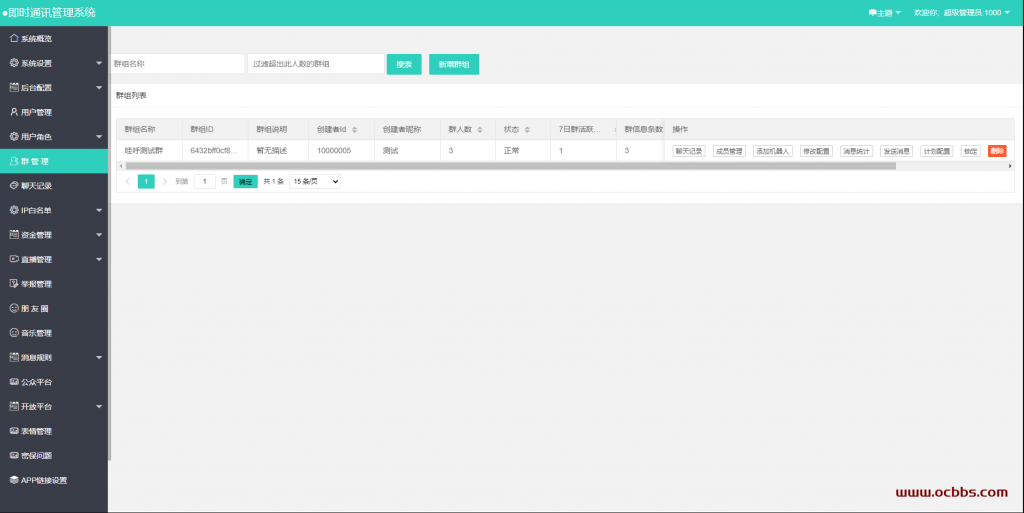This screenshot has height=513, width=1024.
Task: Click the home icon beside 系统概览
Action: click(x=14, y=39)
